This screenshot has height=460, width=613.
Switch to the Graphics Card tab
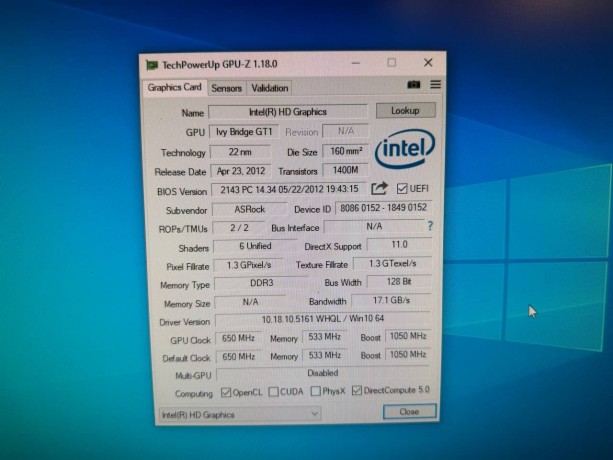coord(174,87)
